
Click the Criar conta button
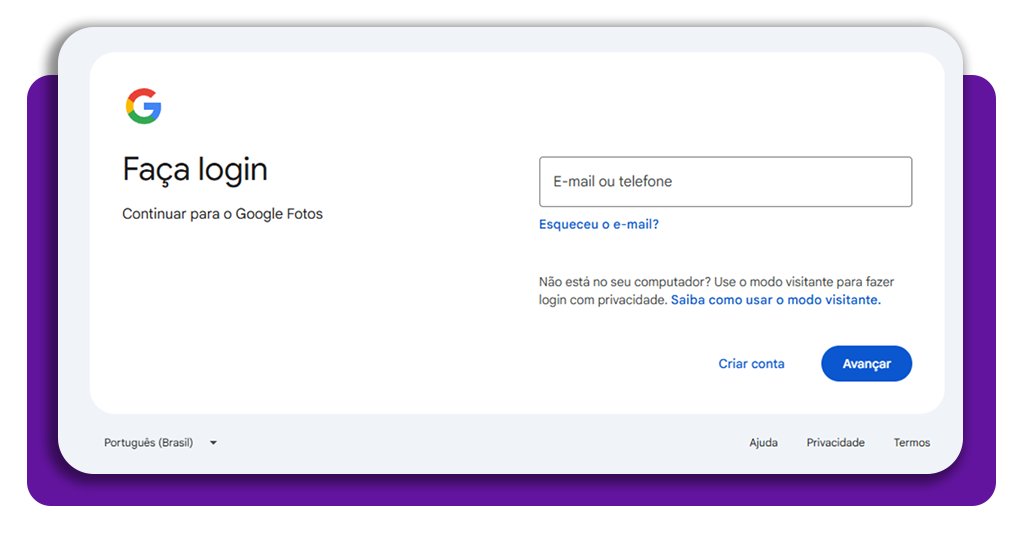[x=751, y=364]
